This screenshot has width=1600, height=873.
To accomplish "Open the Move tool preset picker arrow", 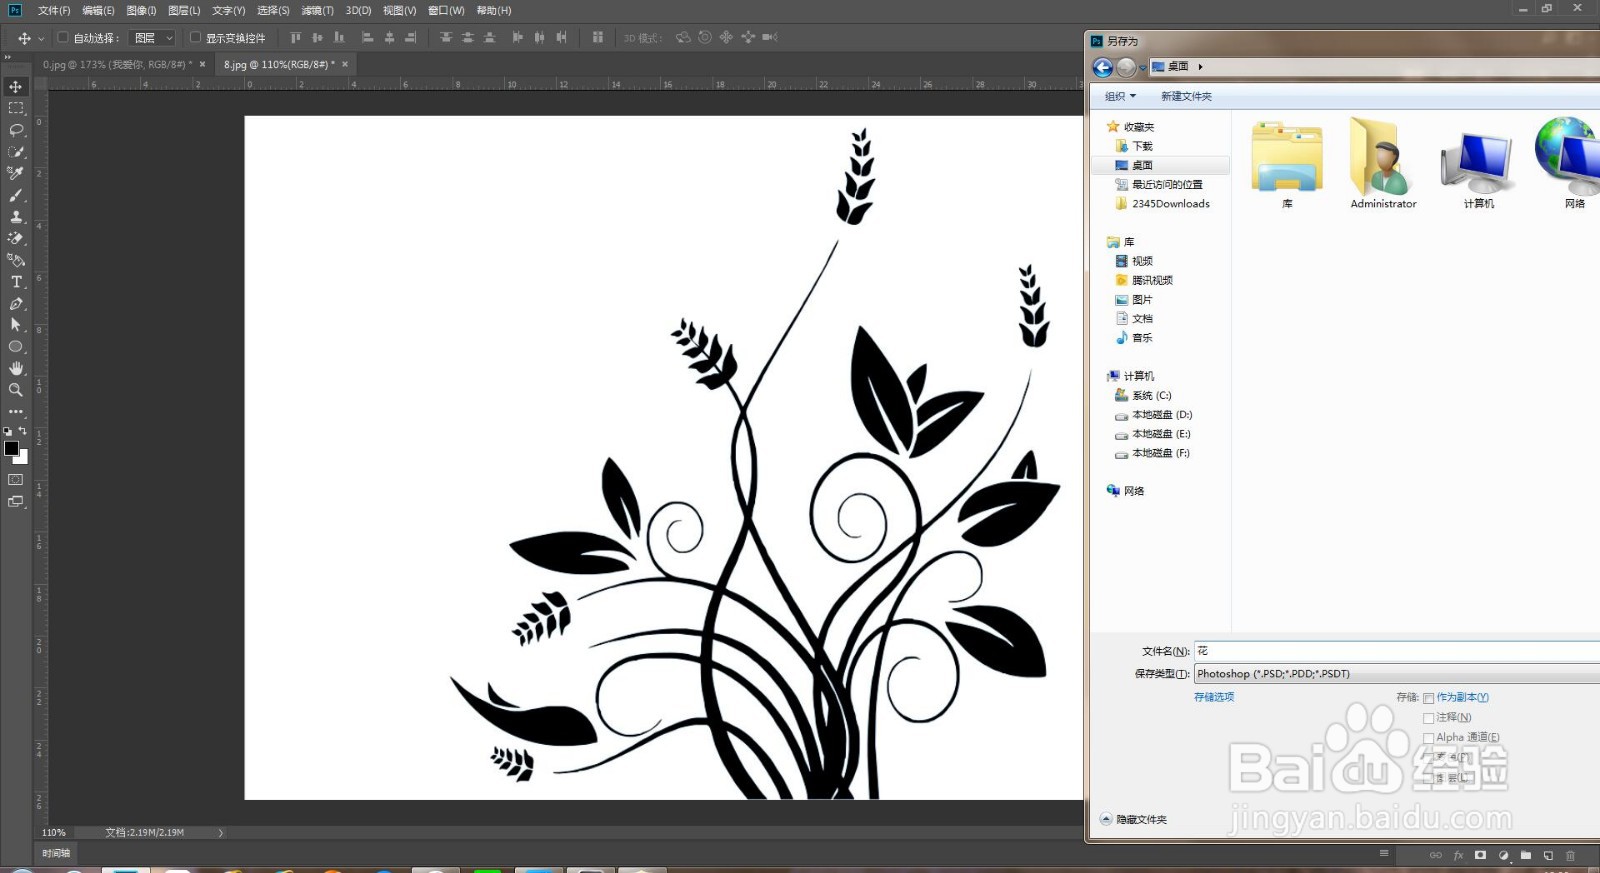I will 41,39.
